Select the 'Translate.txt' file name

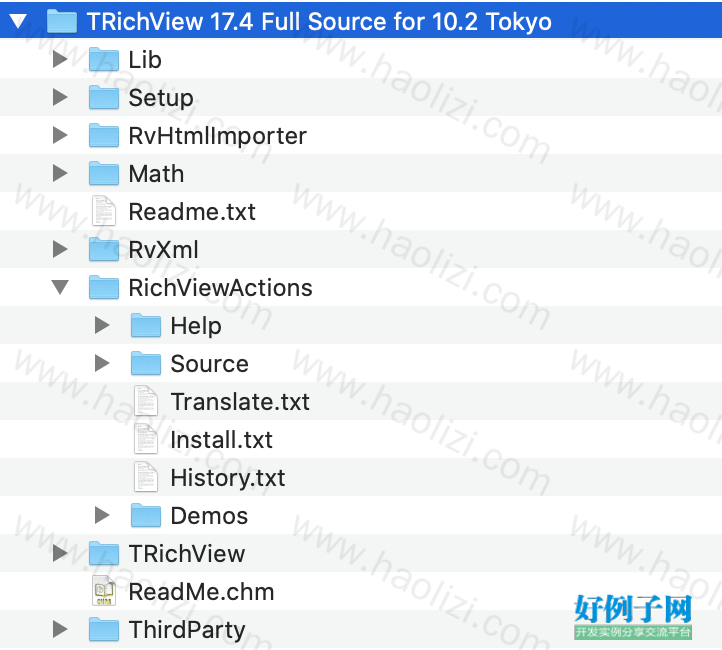240,402
